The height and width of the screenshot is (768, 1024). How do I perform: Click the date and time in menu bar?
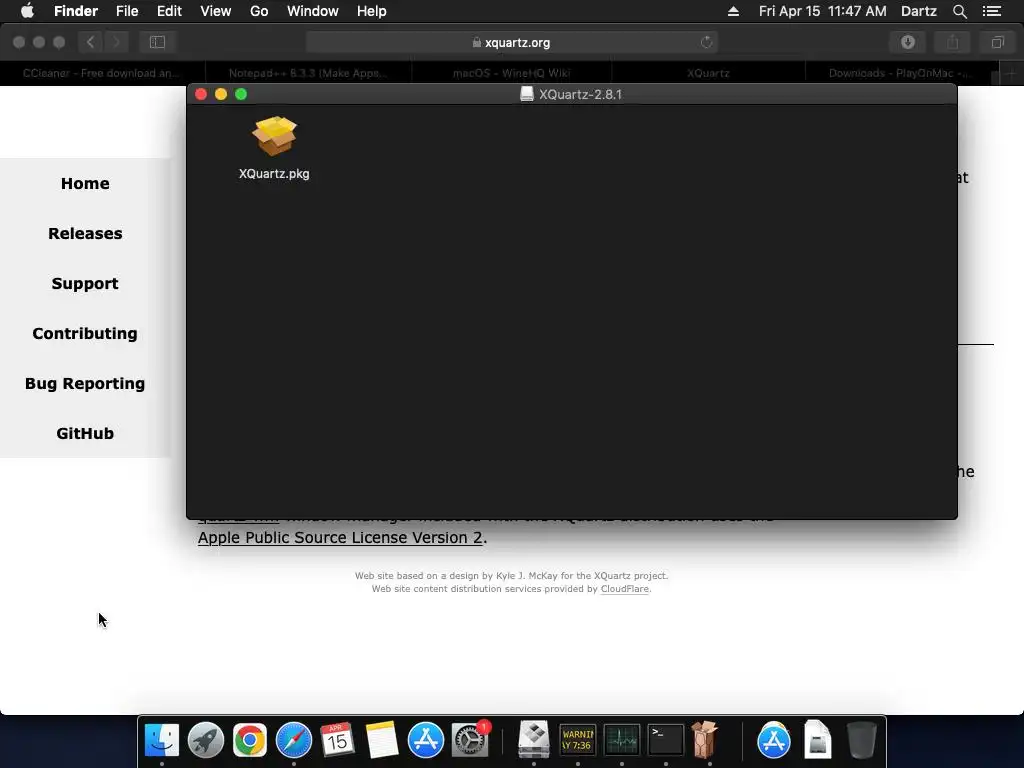(823, 11)
